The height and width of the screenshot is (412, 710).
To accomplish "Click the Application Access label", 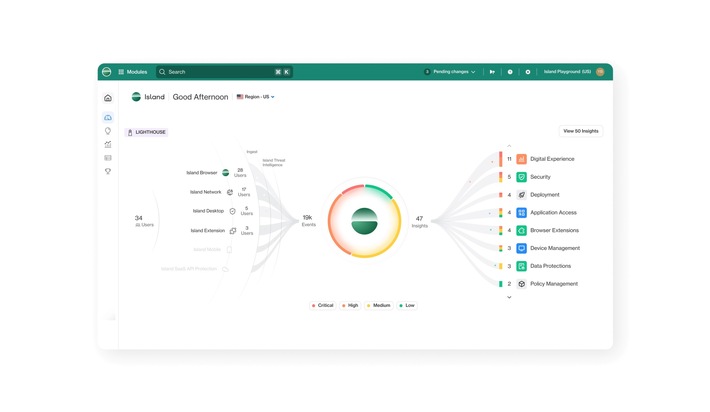I will coord(553,212).
